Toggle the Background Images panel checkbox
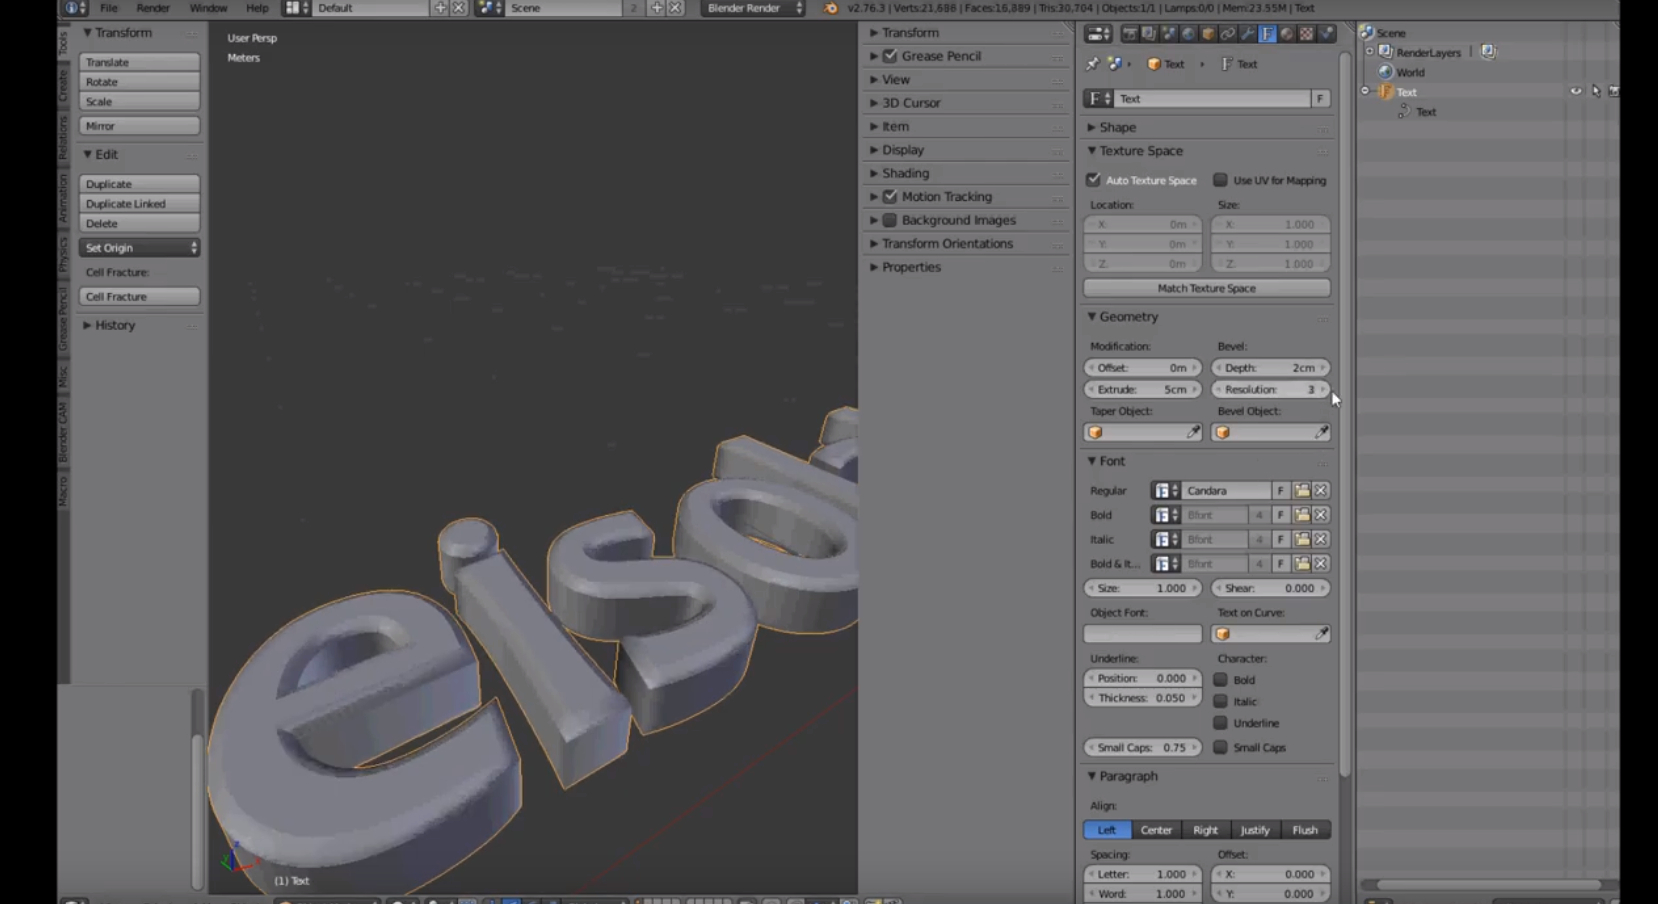The width and height of the screenshot is (1658, 904). click(890, 220)
